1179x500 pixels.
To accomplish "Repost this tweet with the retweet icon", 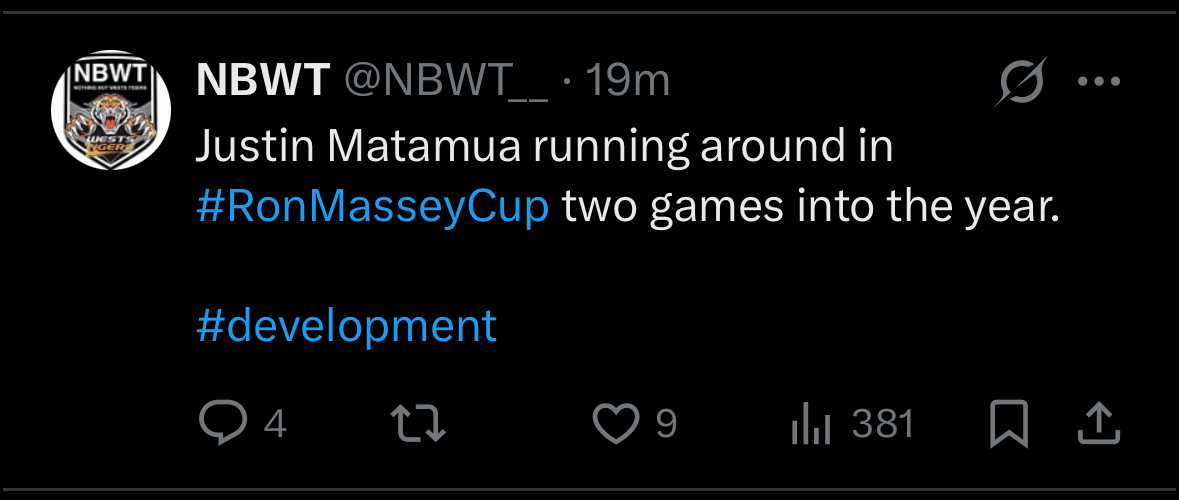I will pyautogui.click(x=417, y=424).
